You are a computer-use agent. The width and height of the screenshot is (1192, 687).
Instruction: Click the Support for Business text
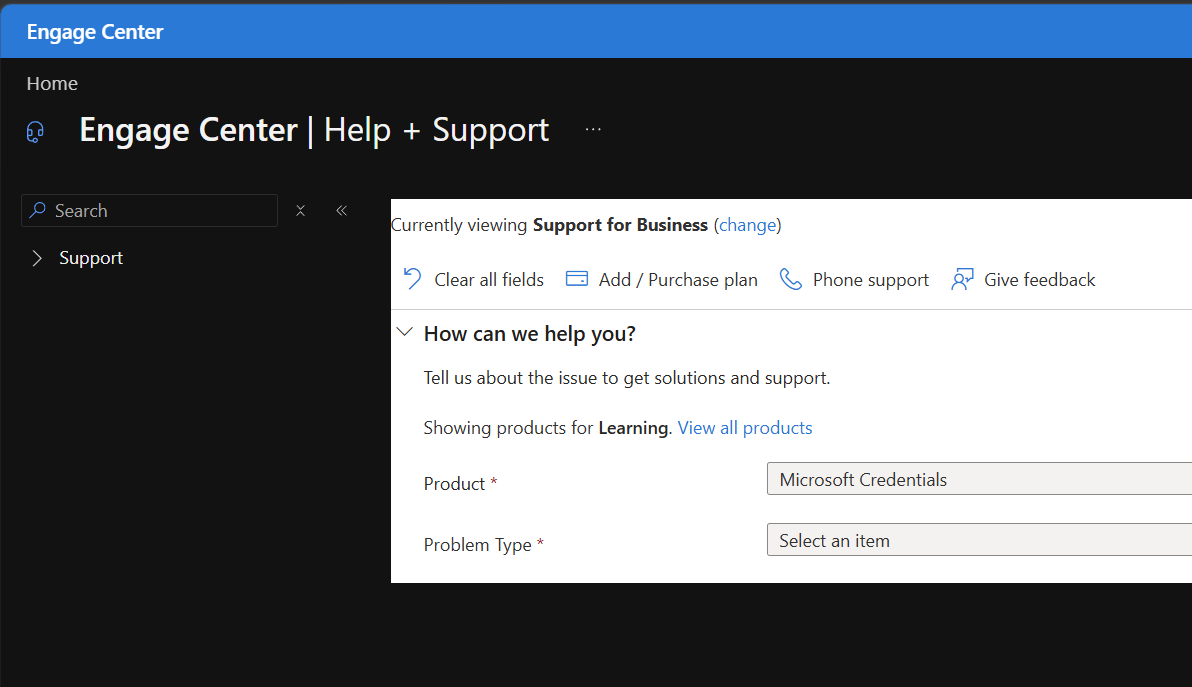[x=620, y=225]
